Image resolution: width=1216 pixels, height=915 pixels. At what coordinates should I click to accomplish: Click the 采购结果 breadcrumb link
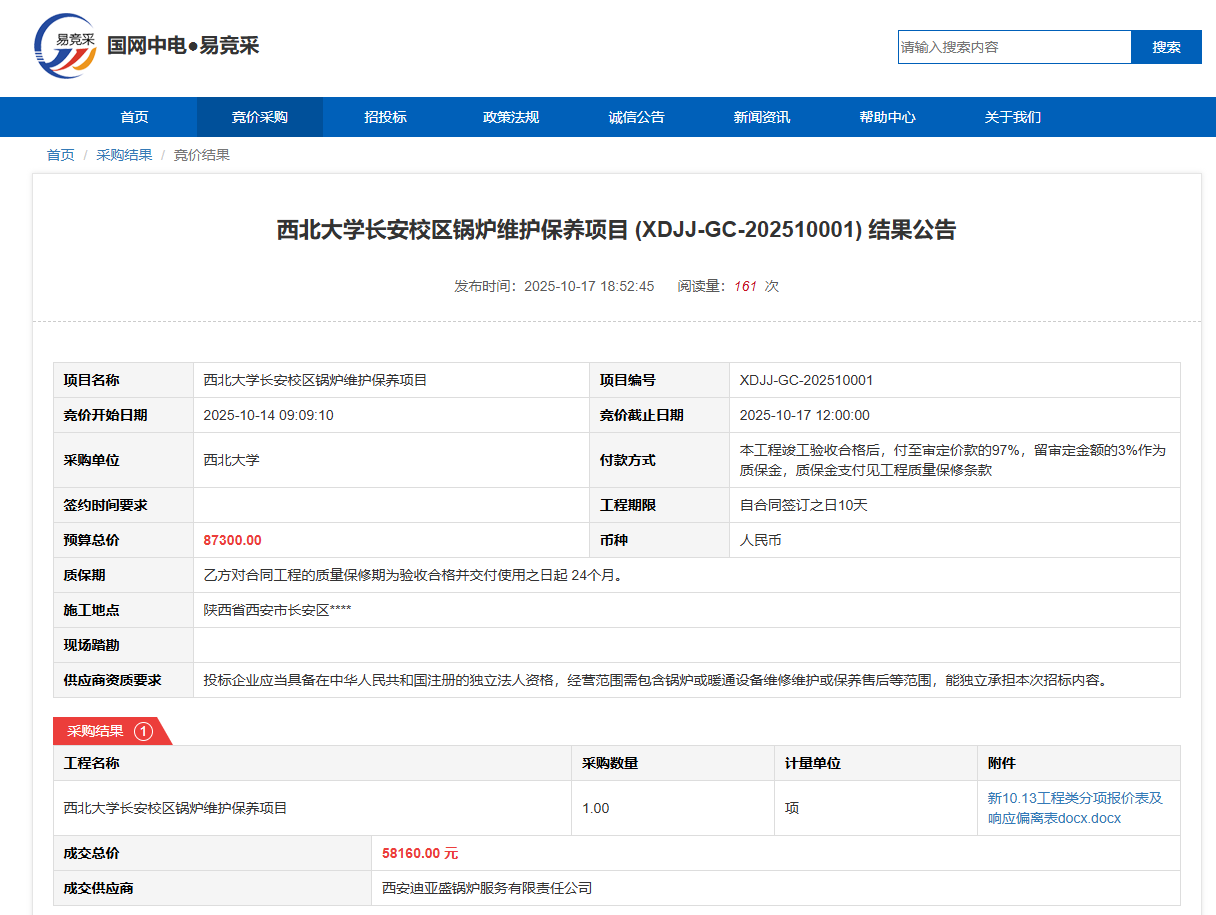[124, 155]
